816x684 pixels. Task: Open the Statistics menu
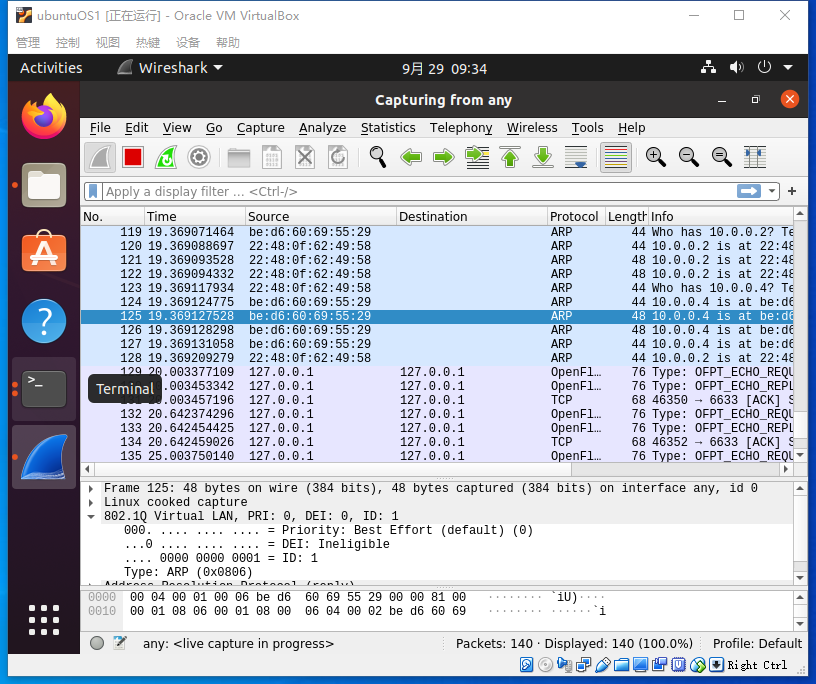pos(388,128)
